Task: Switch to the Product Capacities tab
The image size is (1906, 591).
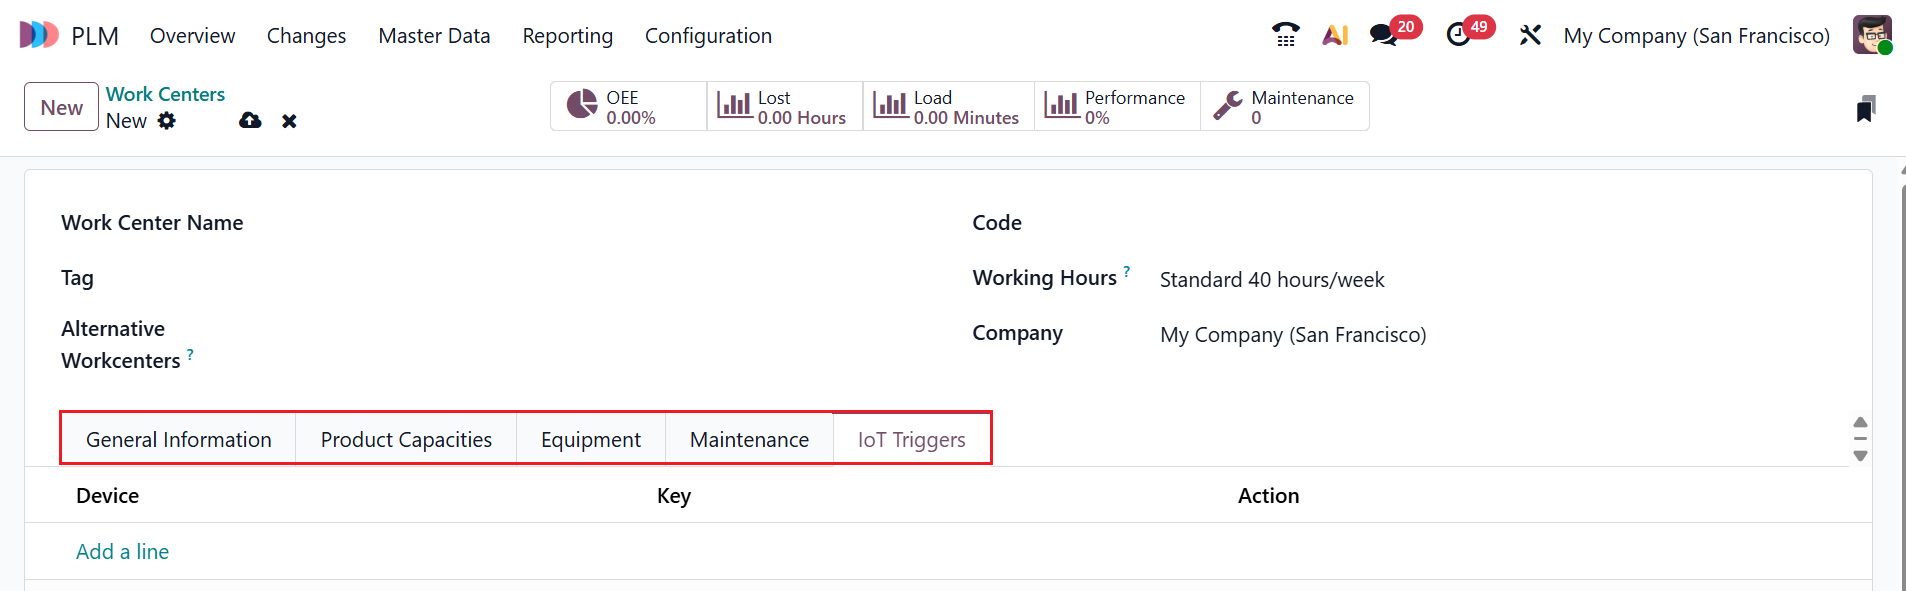Action: (x=405, y=438)
